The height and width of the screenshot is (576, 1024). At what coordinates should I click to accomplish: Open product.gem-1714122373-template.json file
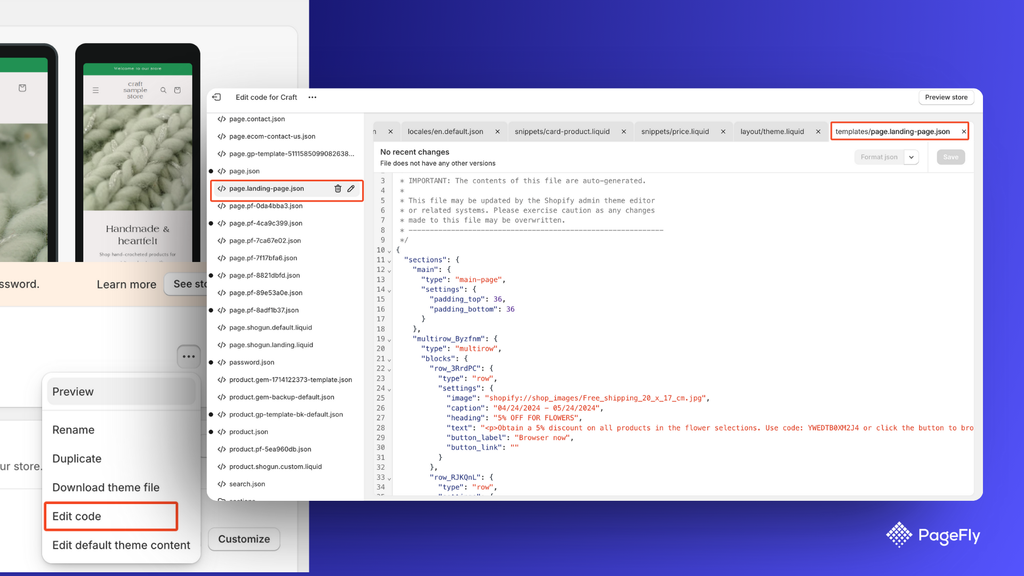pos(290,379)
